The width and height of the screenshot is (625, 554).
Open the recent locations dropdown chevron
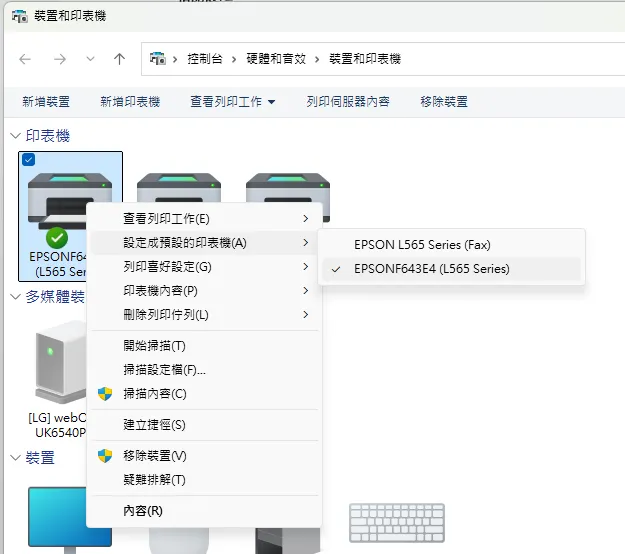(x=90, y=59)
